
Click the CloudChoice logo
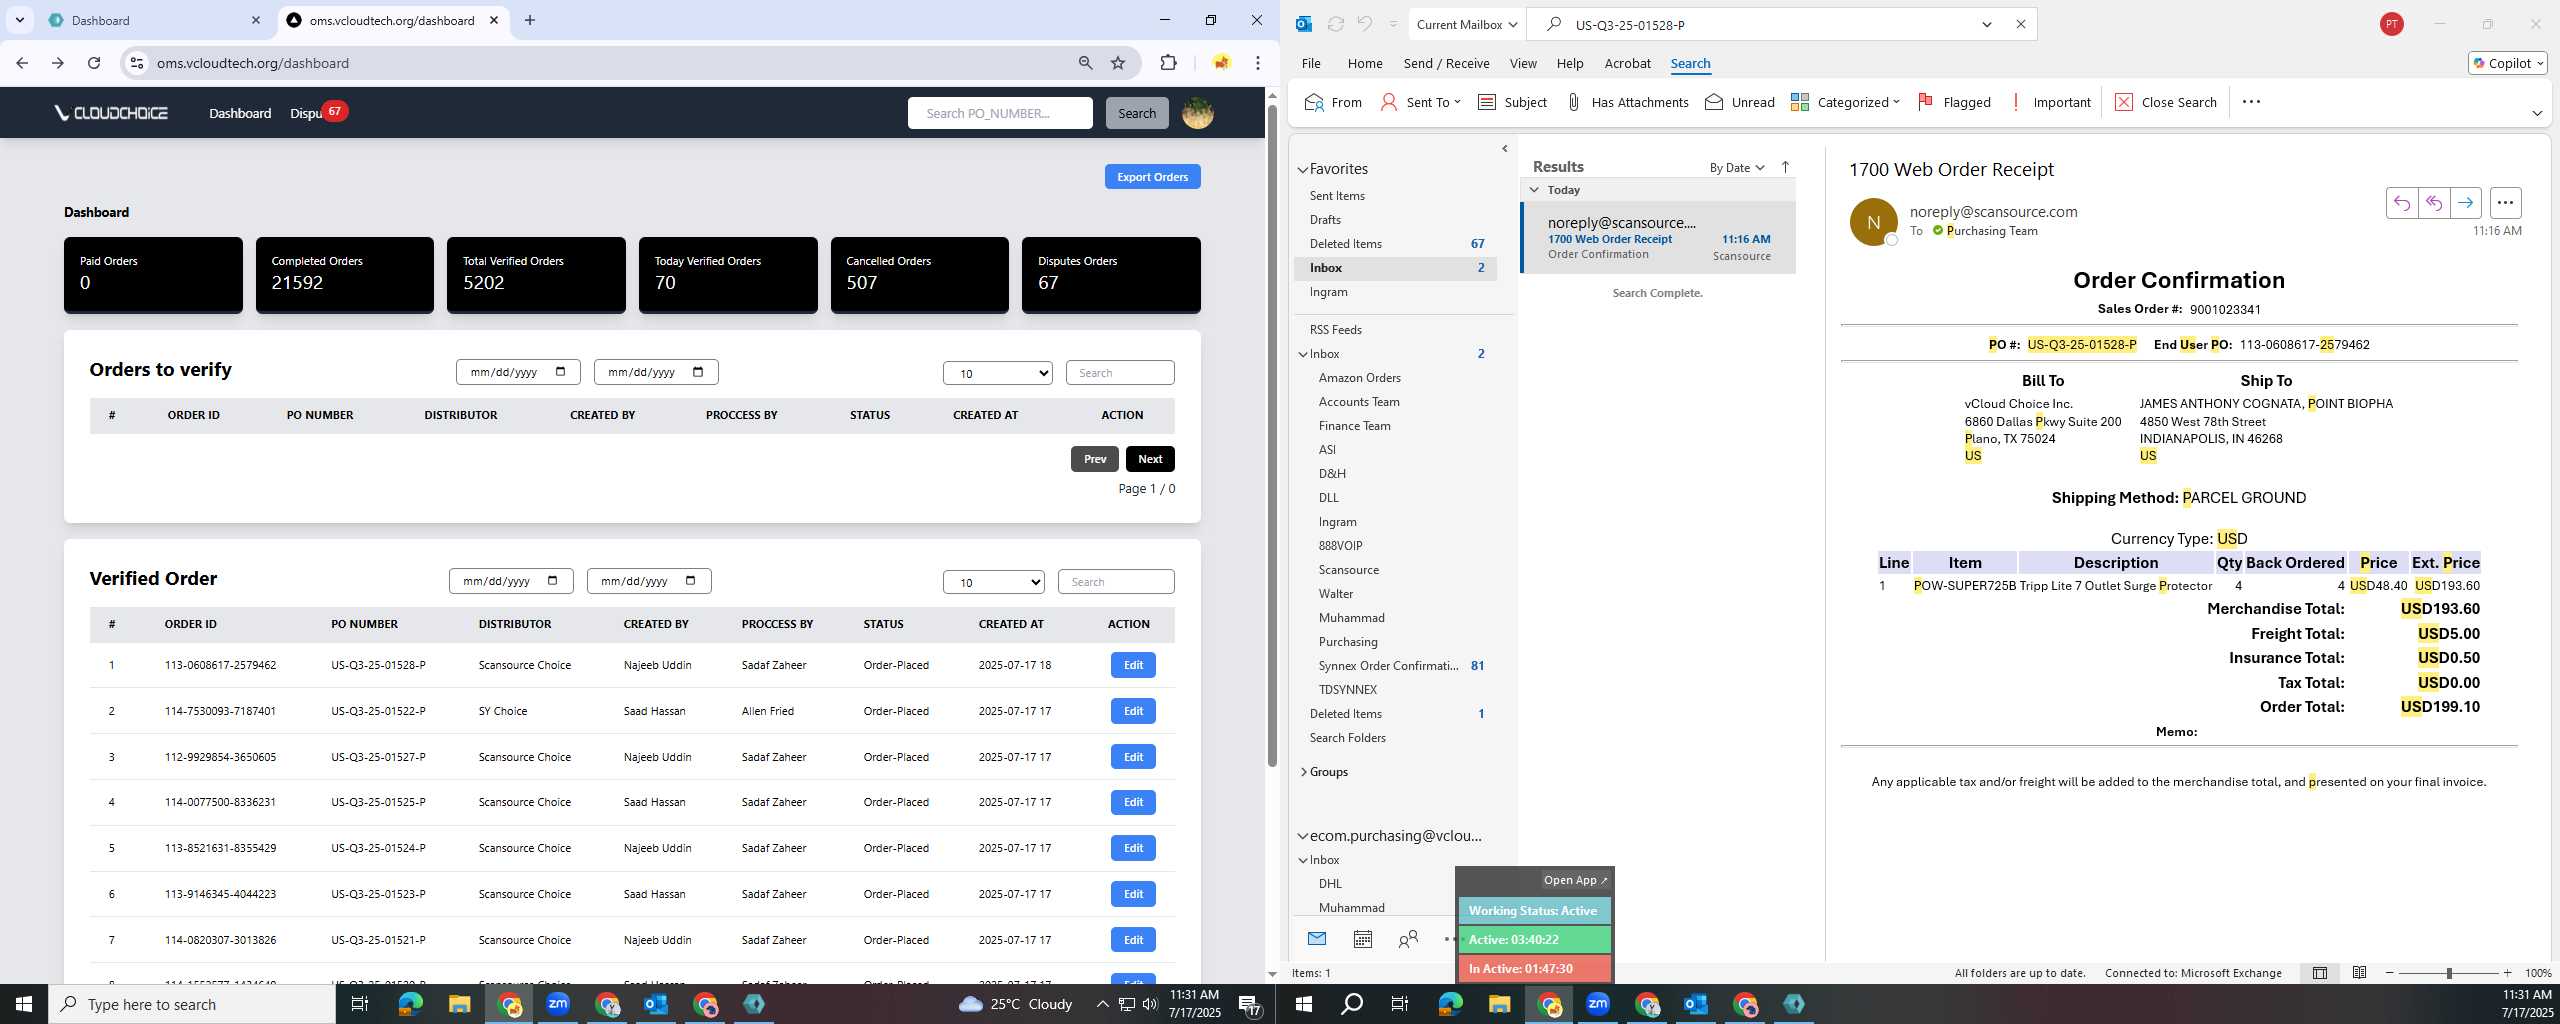(111, 113)
